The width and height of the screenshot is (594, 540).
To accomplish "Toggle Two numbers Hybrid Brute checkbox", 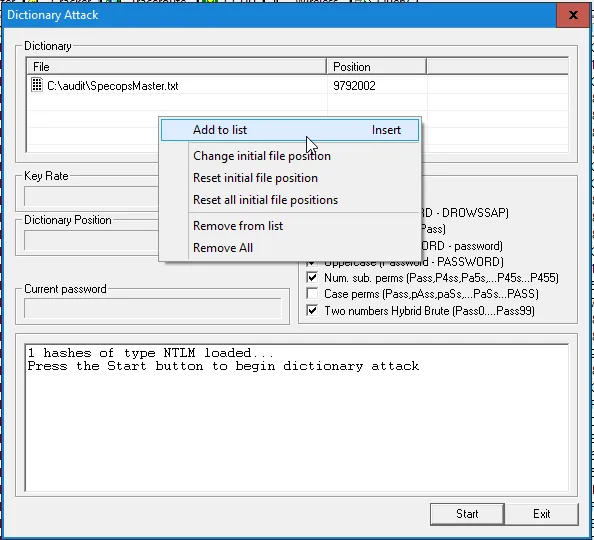I will (x=312, y=311).
